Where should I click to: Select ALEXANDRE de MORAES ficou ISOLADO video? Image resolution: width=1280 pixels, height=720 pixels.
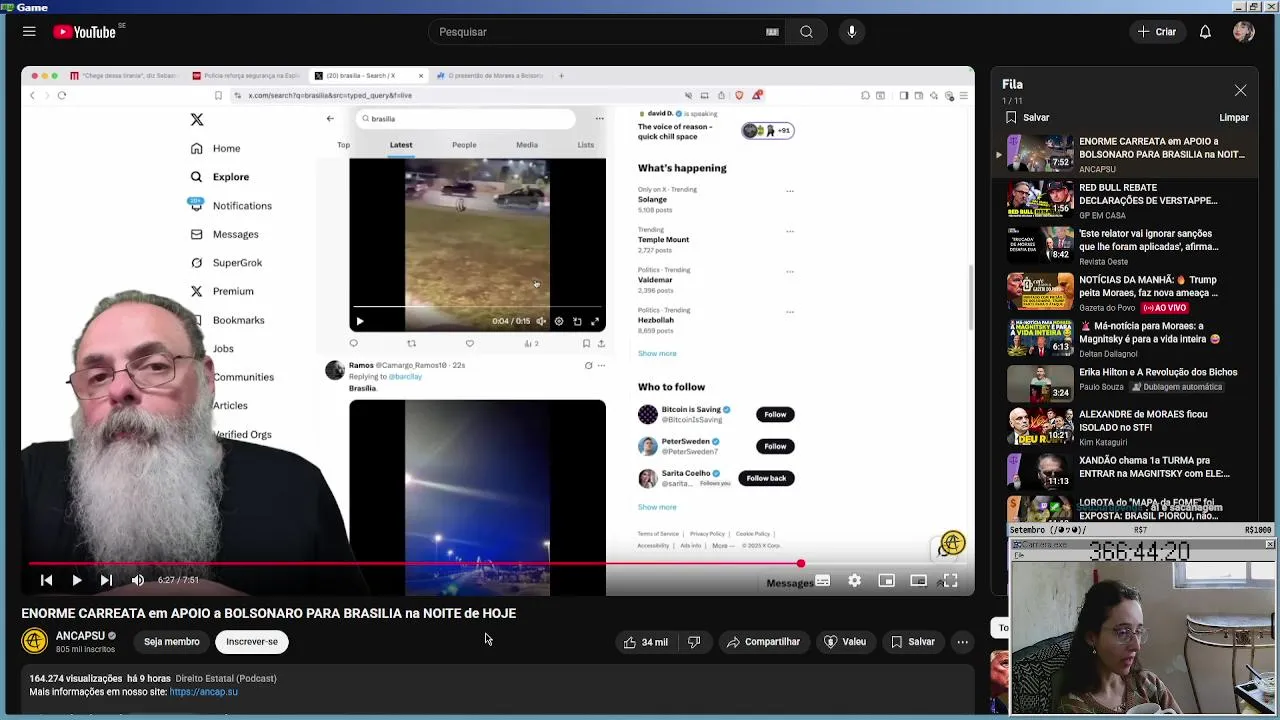(1125, 427)
